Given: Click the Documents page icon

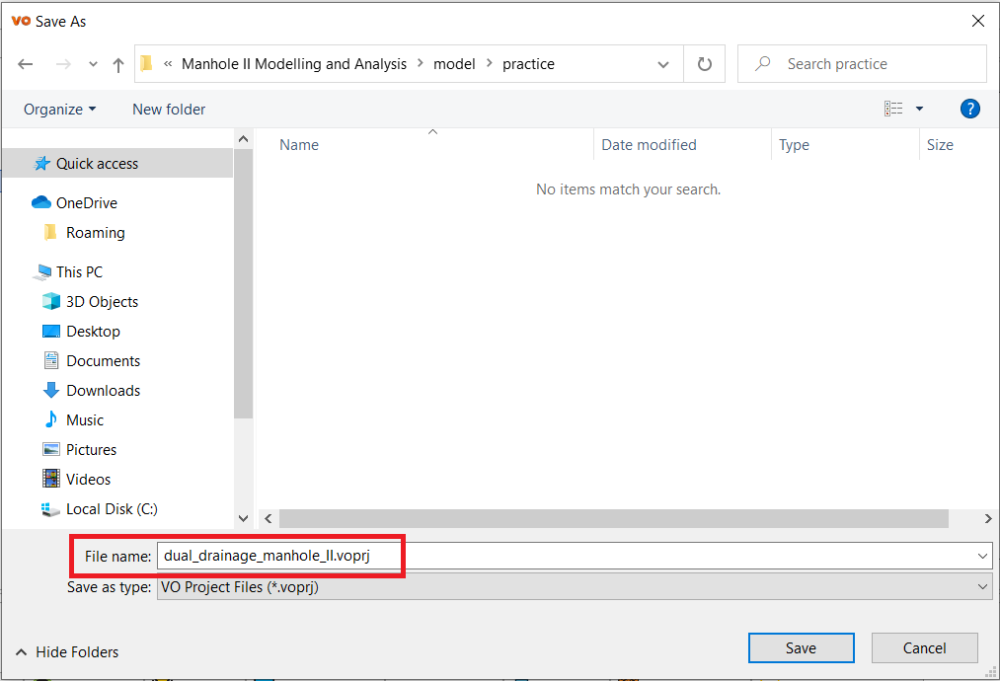Looking at the screenshot, I should (x=51, y=360).
